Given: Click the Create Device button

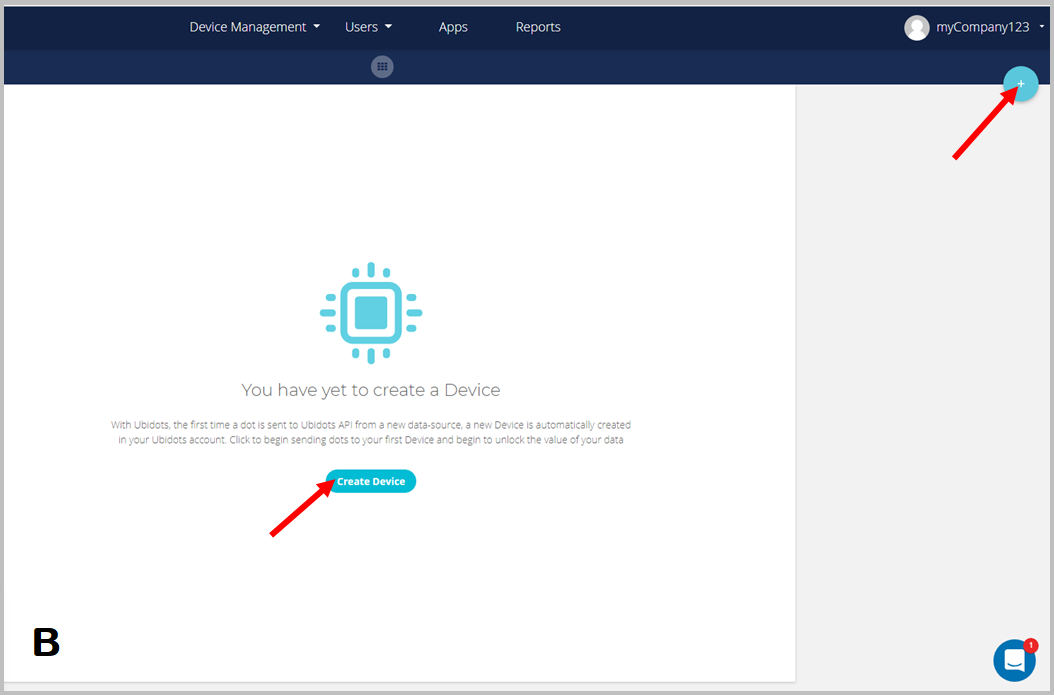Looking at the screenshot, I should tap(371, 481).
